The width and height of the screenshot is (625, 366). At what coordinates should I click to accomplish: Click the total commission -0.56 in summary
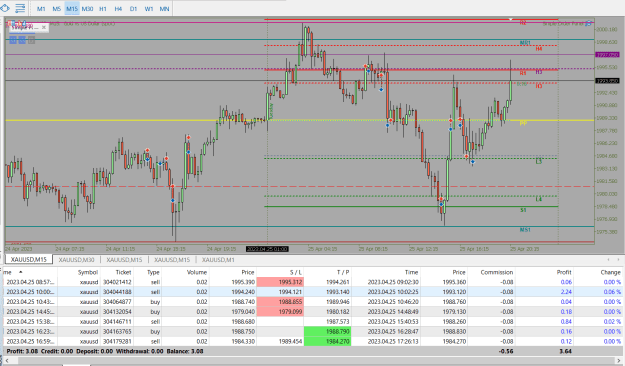506,352
